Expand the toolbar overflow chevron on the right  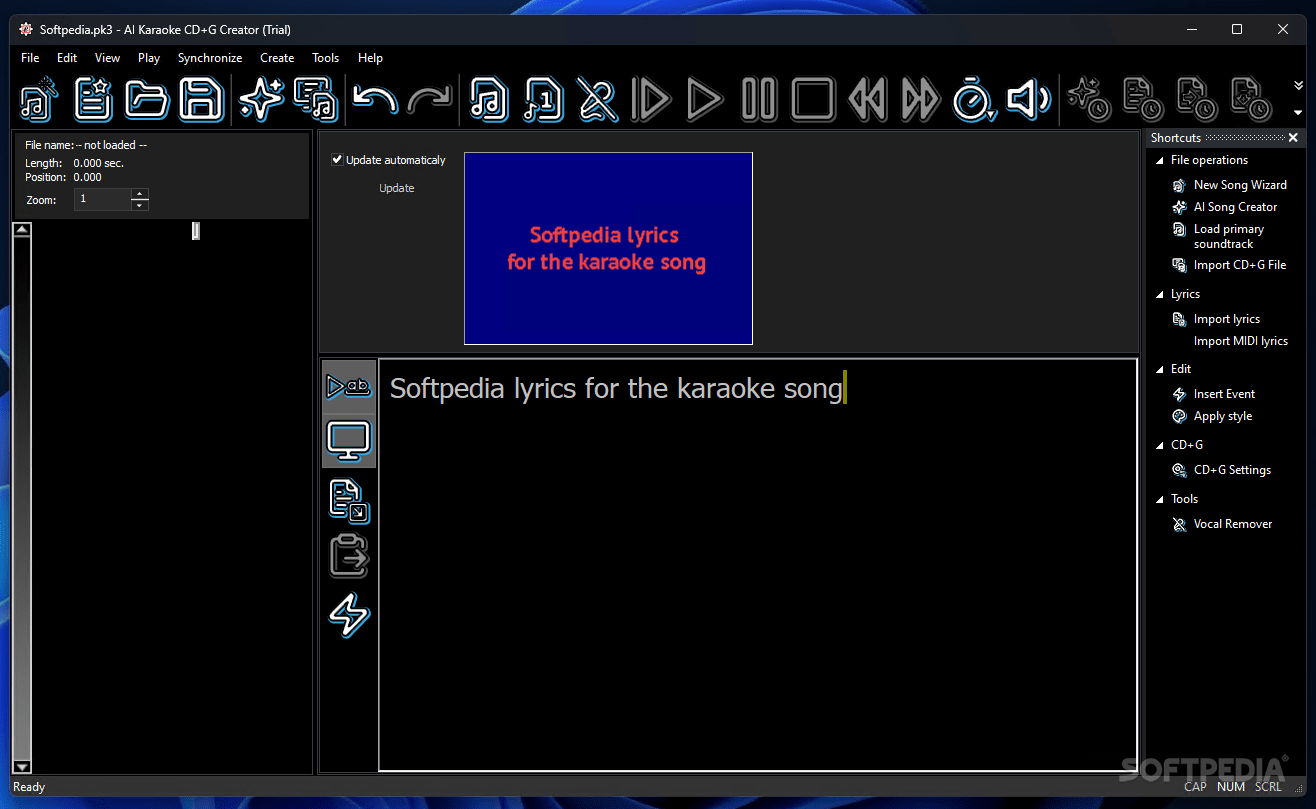coord(1299,87)
